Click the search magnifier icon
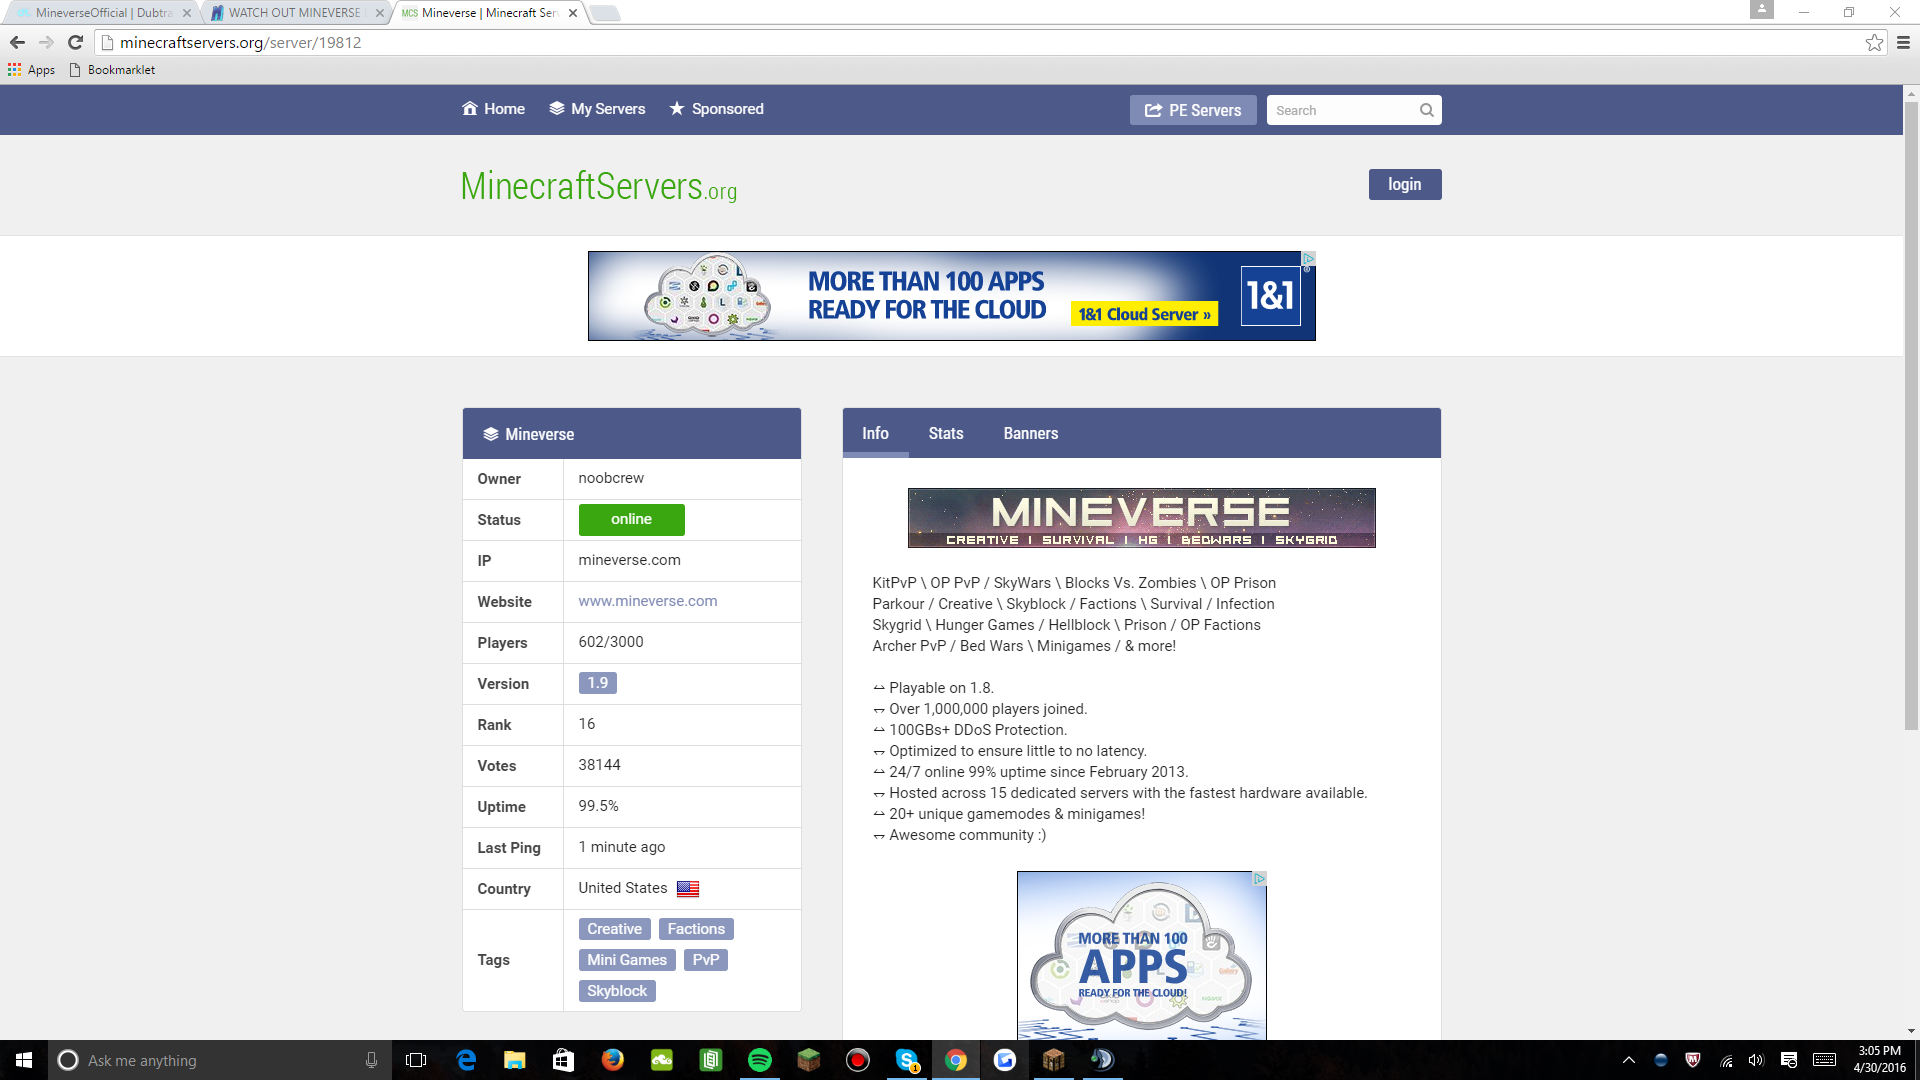The width and height of the screenshot is (1920, 1080). click(x=1426, y=110)
